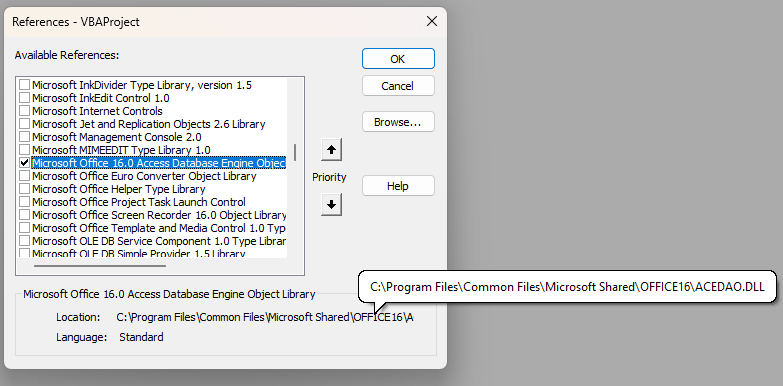Tick Microsoft Jet and Replication Objects checkbox
The width and height of the screenshot is (783, 386).
point(24,124)
